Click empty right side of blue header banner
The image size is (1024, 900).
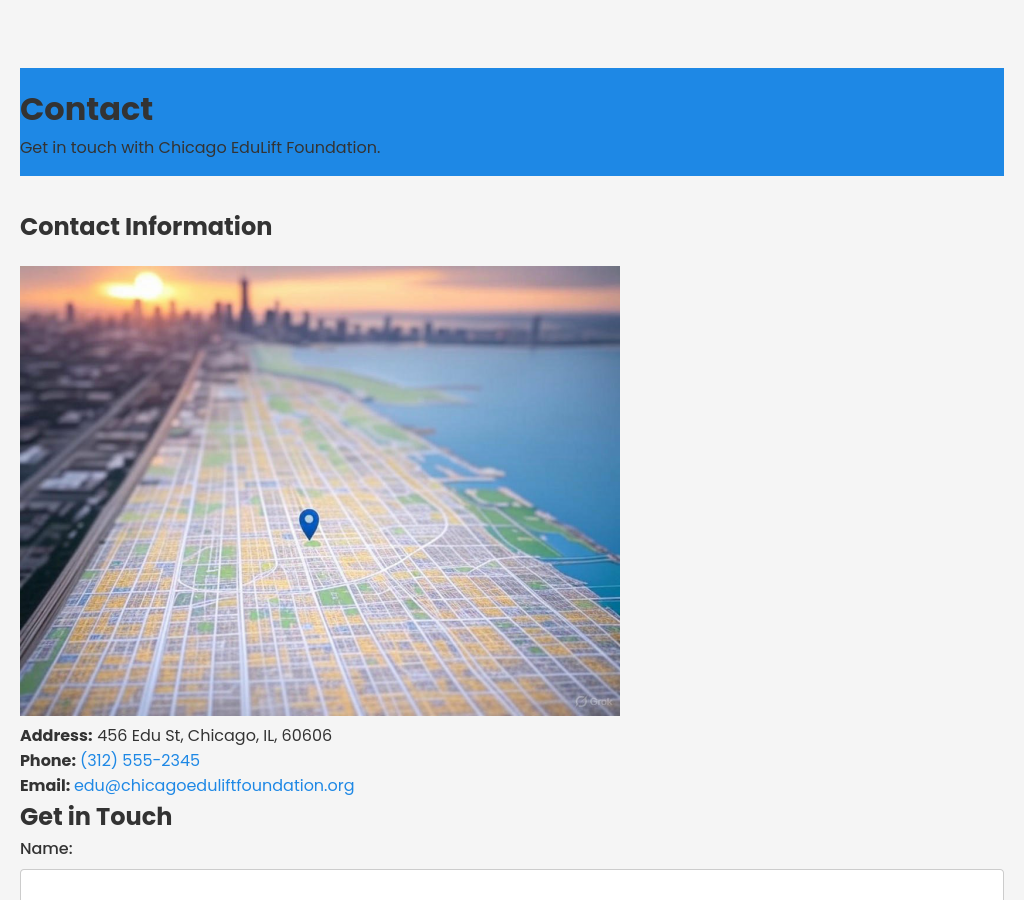[800, 120]
